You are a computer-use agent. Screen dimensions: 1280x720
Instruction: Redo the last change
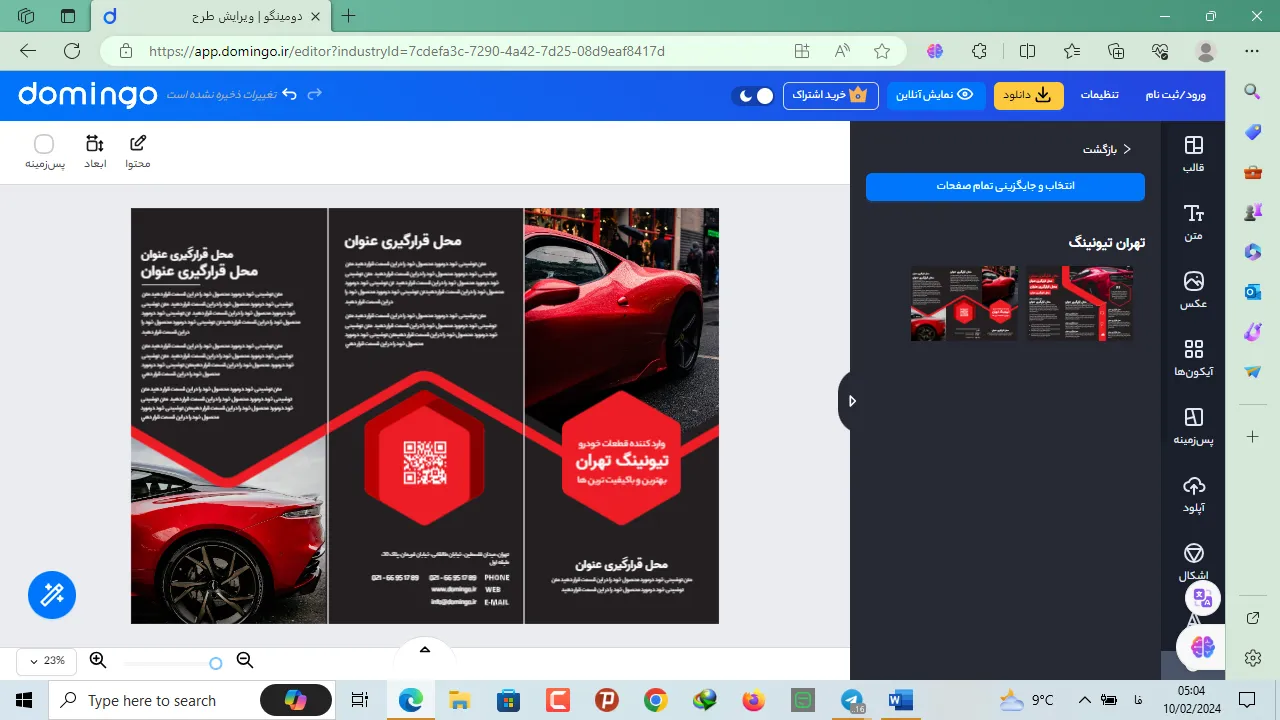tap(314, 95)
